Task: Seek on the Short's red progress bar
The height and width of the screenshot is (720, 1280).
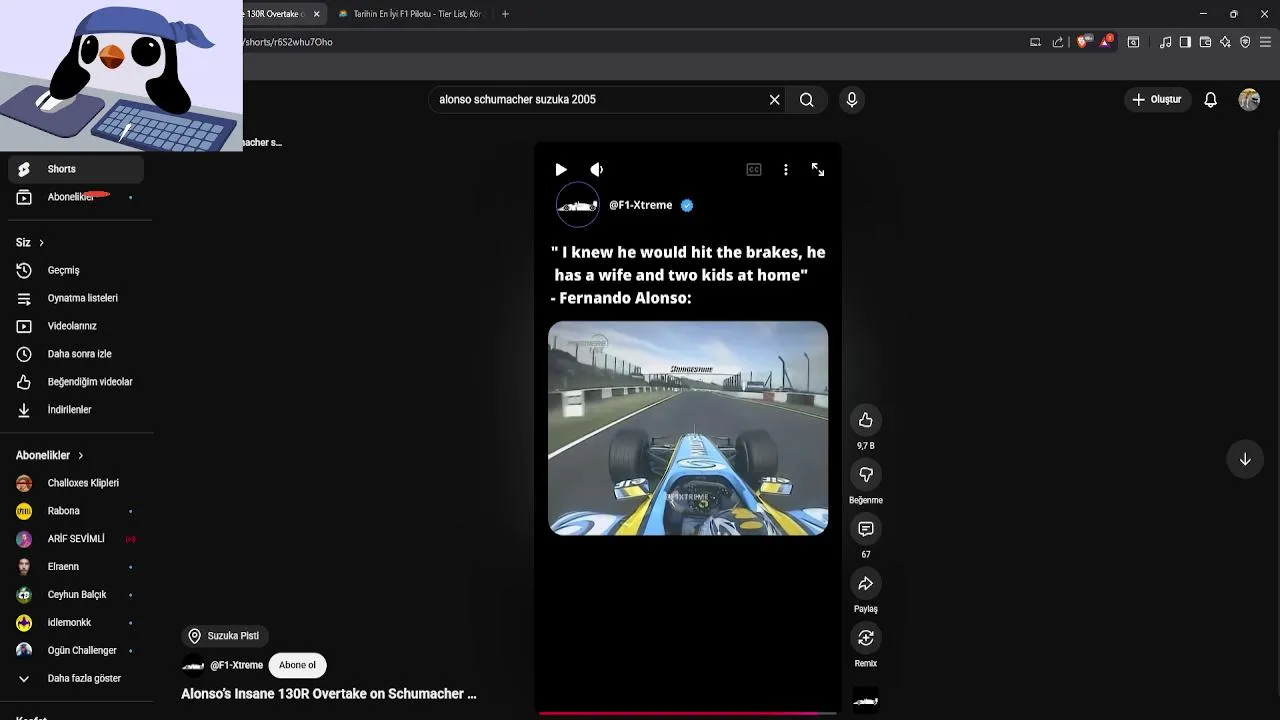Action: (688, 714)
